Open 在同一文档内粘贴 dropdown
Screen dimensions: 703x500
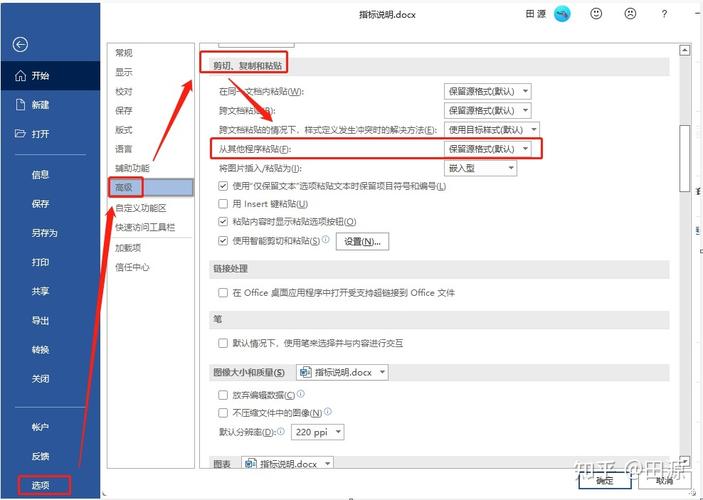[488, 91]
